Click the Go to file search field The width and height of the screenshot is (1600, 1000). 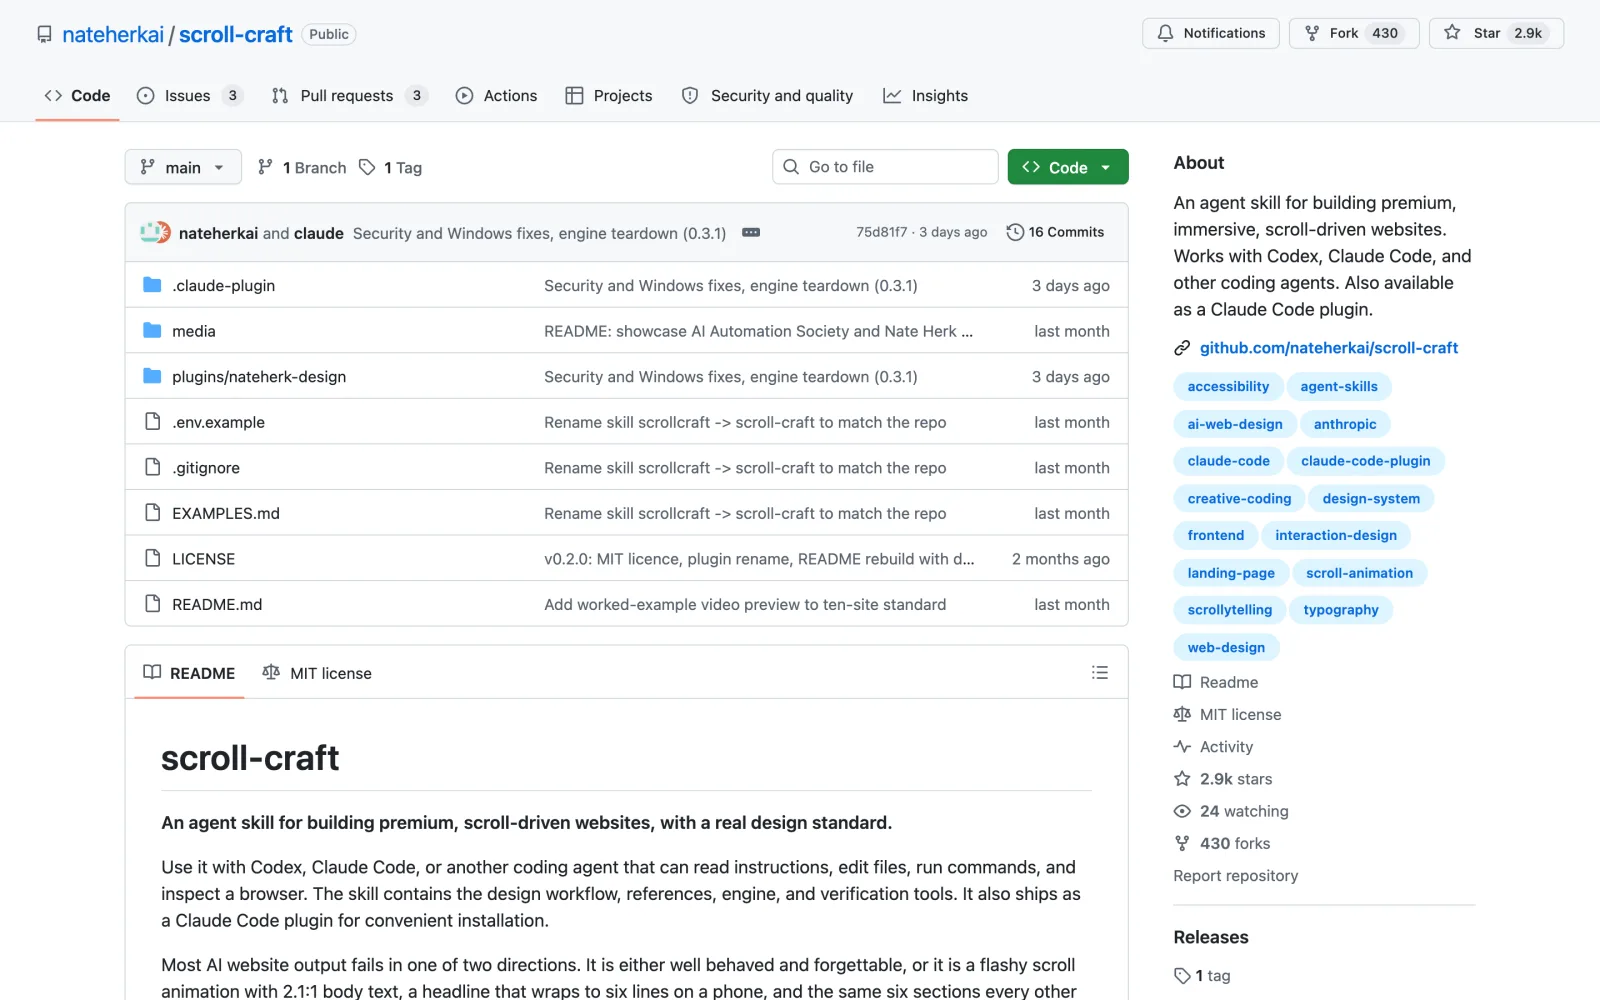coord(885,167)
